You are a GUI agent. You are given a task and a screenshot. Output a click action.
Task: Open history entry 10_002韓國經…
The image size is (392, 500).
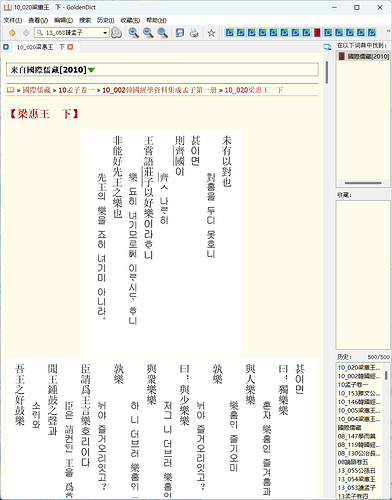tap(359, 376)
